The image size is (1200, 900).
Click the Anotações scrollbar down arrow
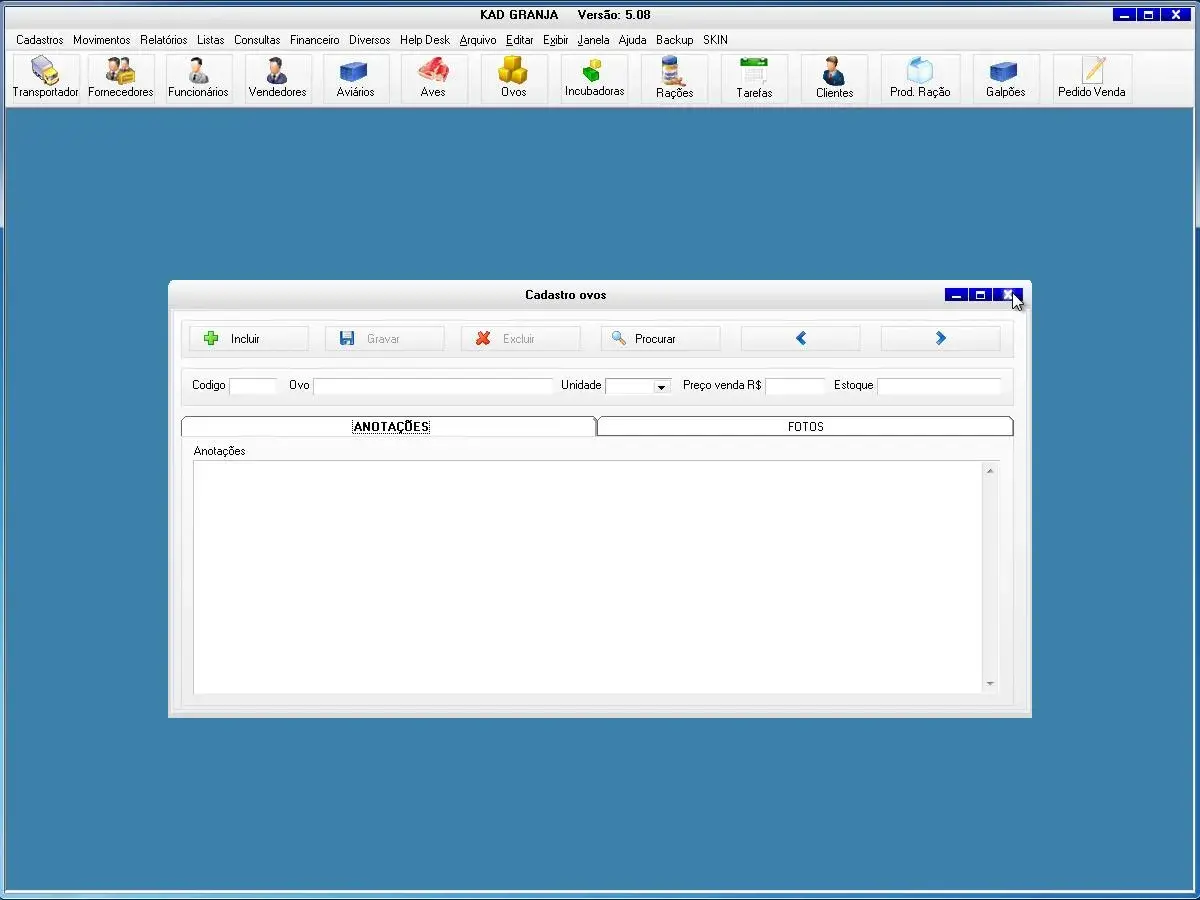[x=990, y=684]
